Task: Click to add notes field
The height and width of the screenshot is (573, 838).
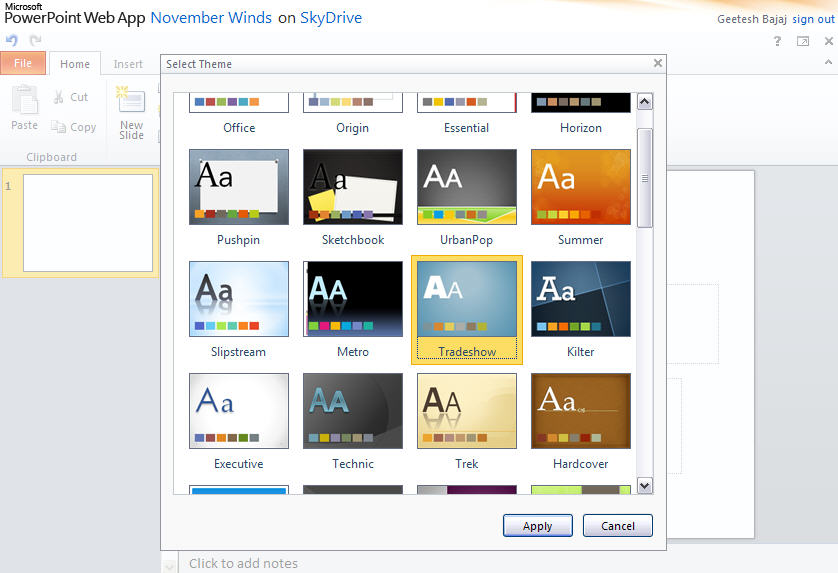Action: pos(243,563)
